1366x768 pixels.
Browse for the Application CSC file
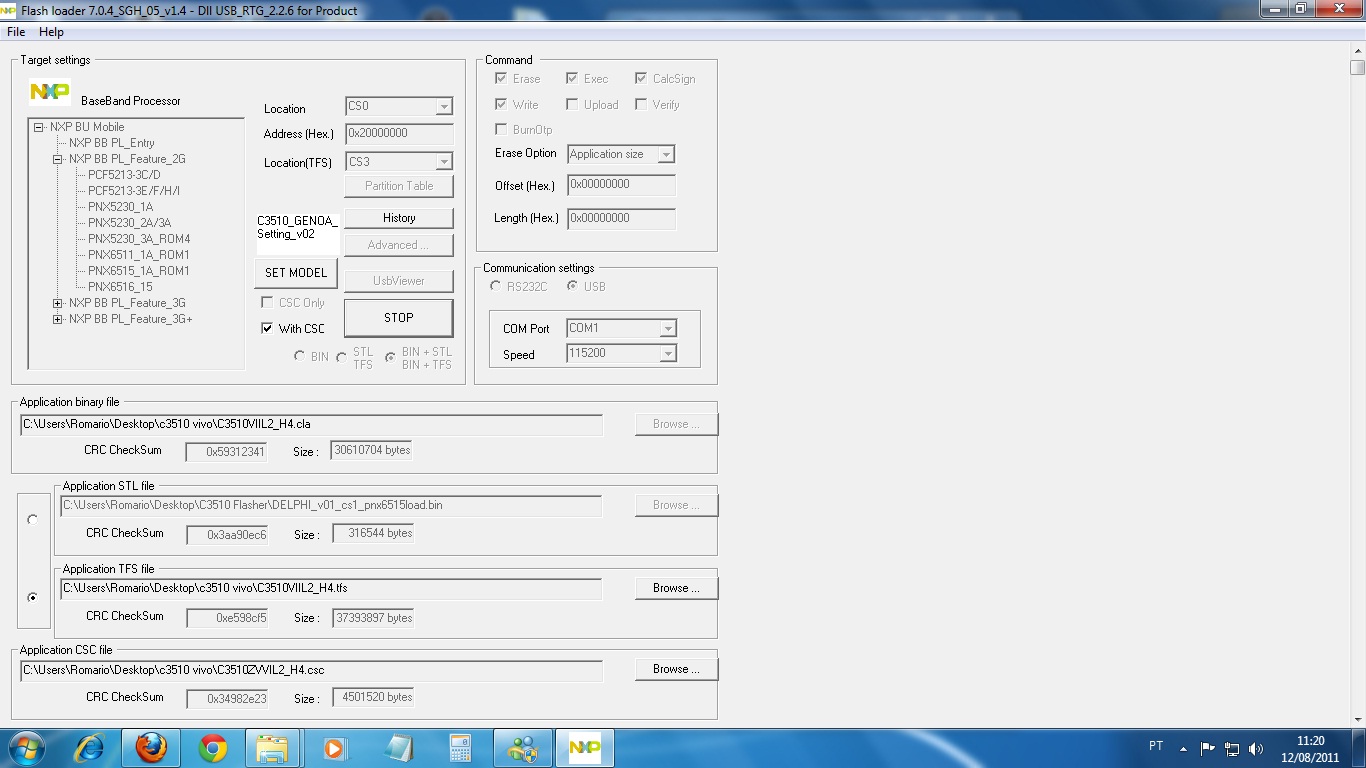tap(676, 669)
